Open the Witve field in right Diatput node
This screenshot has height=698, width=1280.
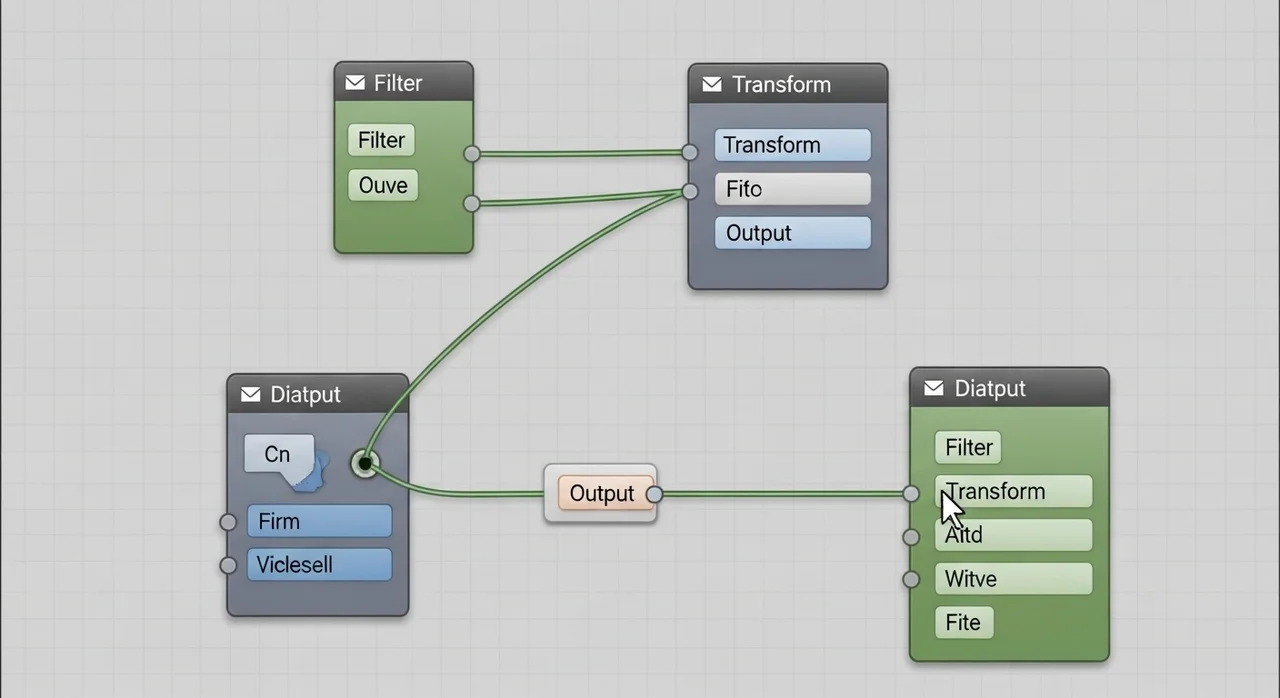(1013, 579)
